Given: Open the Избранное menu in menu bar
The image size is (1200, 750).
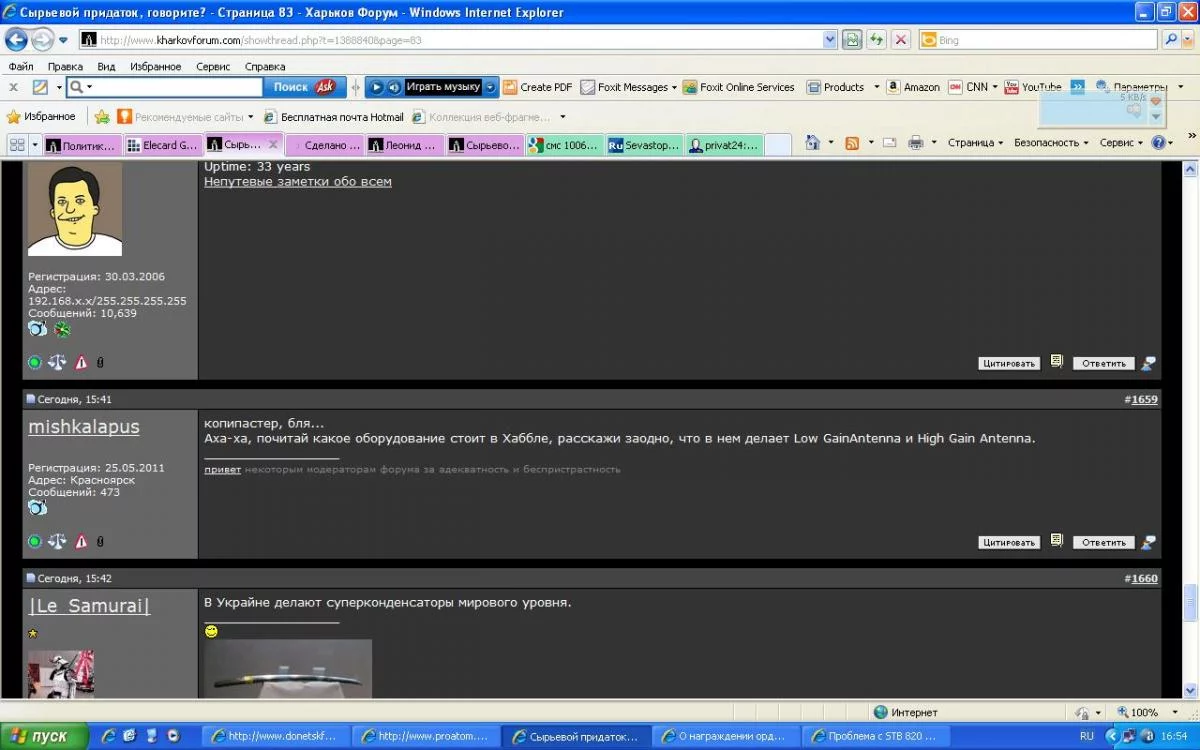Looking at the screenshot, I should (155, 66).
